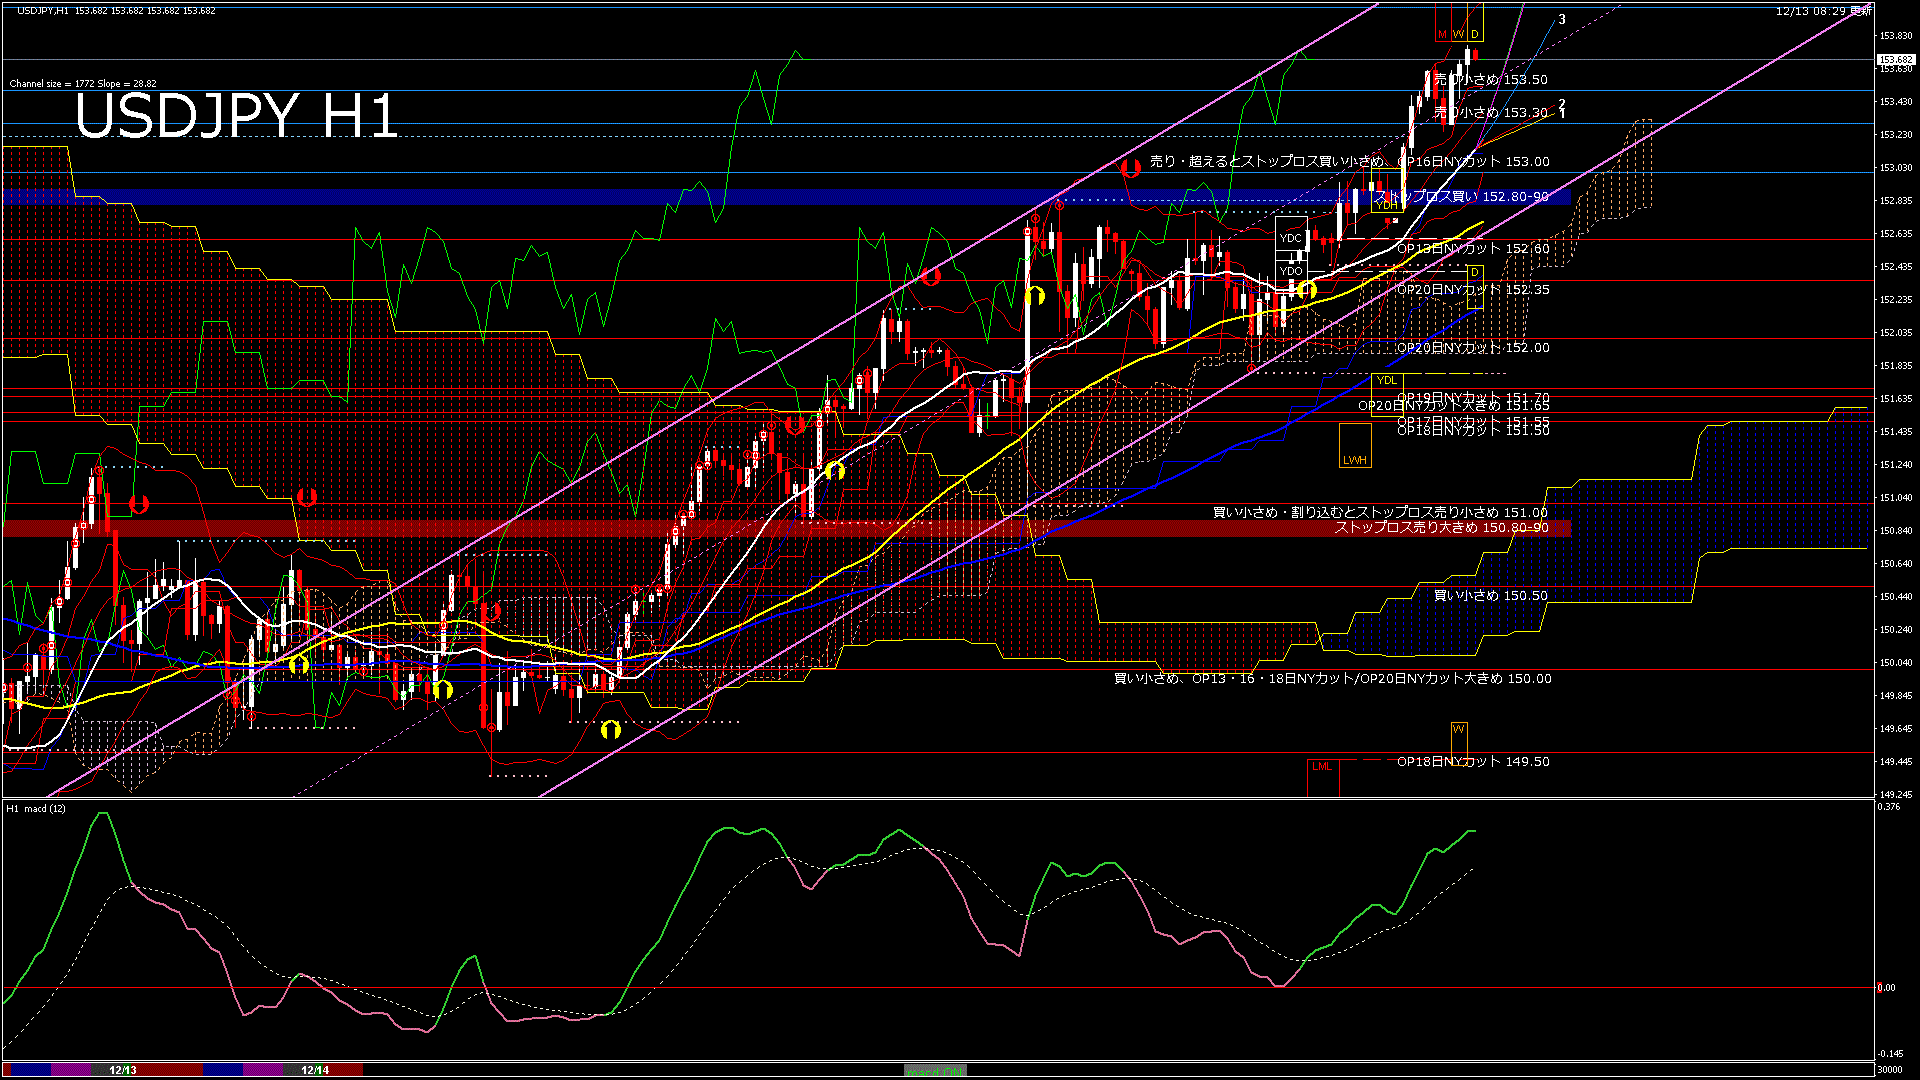The image size is (1920, 1080).
Task: Click the current price tag 153.682
Action: [x=1895, y=60]
